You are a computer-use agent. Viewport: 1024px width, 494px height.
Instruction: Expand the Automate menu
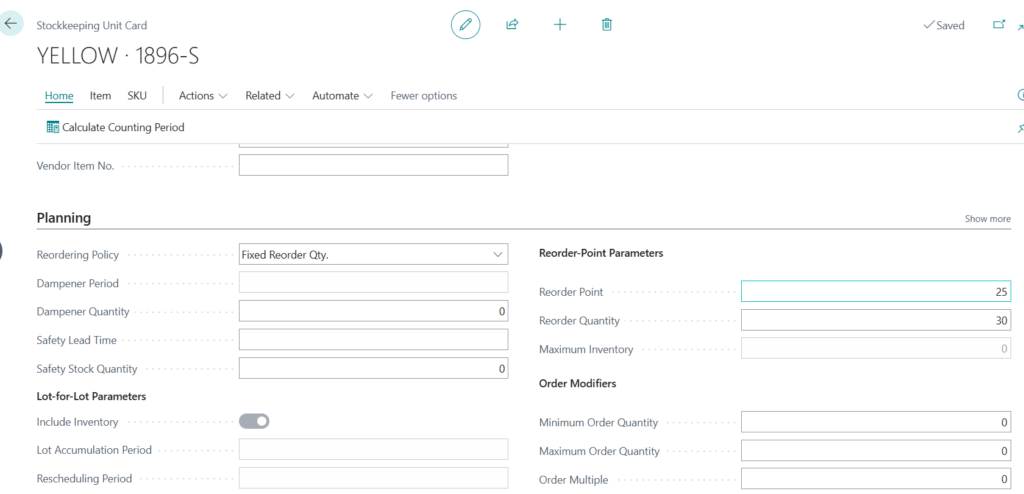tap(342, 96)
